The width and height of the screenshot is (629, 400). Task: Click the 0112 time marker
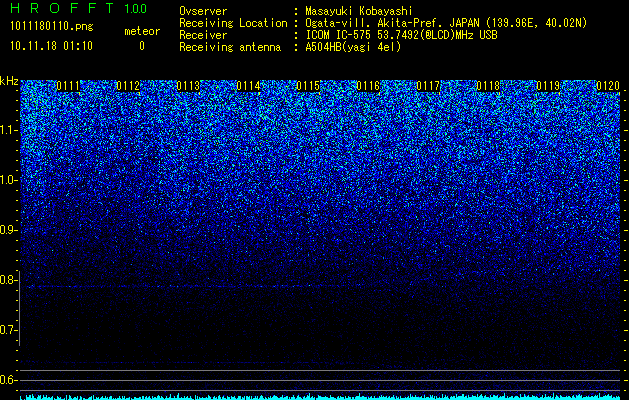[x=128, y=86]
